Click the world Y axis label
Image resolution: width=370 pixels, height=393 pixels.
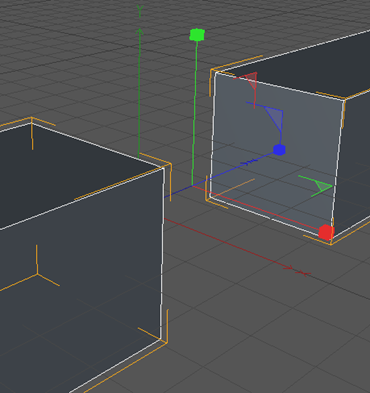point(140,11)
